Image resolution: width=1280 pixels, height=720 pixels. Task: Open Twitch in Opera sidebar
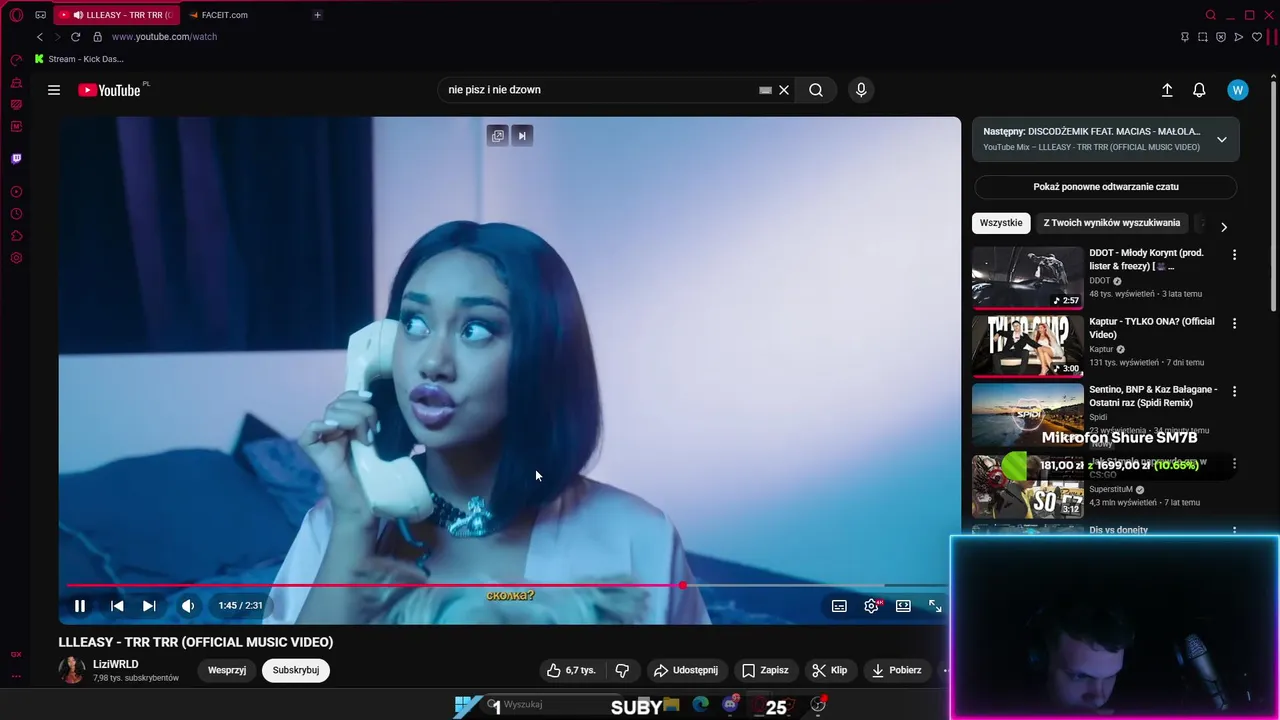pyautogui.click(x=16, y=159)
